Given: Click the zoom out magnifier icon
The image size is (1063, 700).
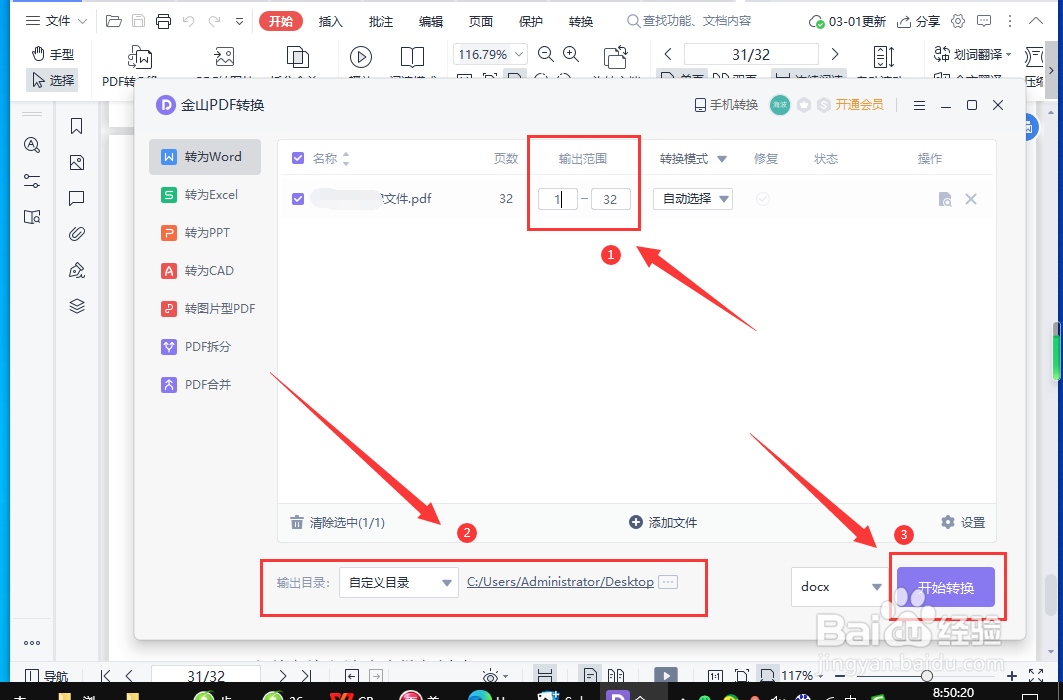Looking at the screenshot, I should tap(546, 54).
